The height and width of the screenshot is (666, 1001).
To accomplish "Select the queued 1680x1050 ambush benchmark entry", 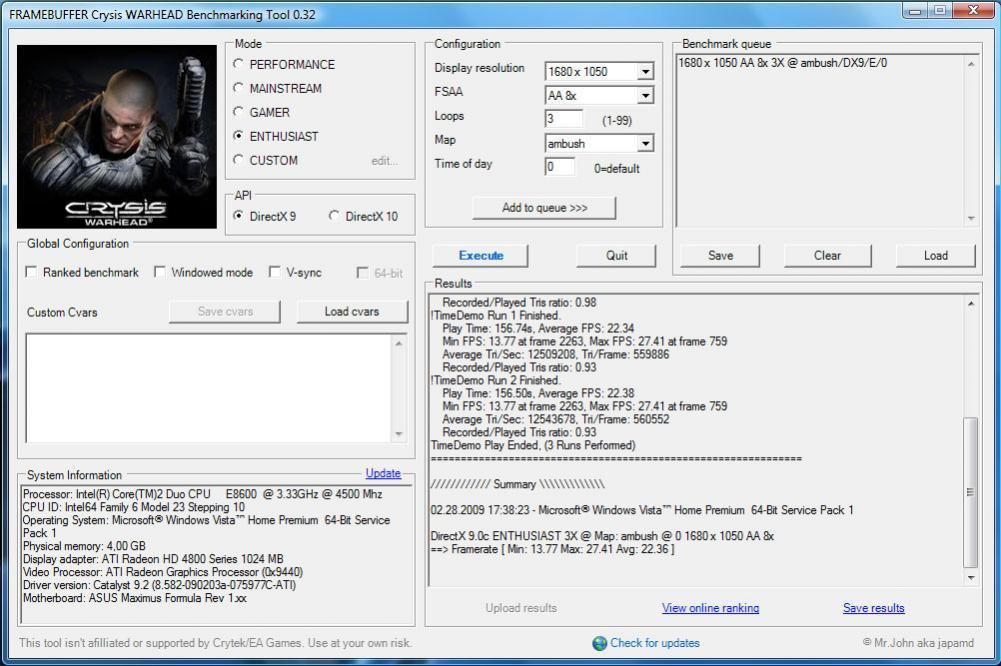I will [x=783, y=63].
